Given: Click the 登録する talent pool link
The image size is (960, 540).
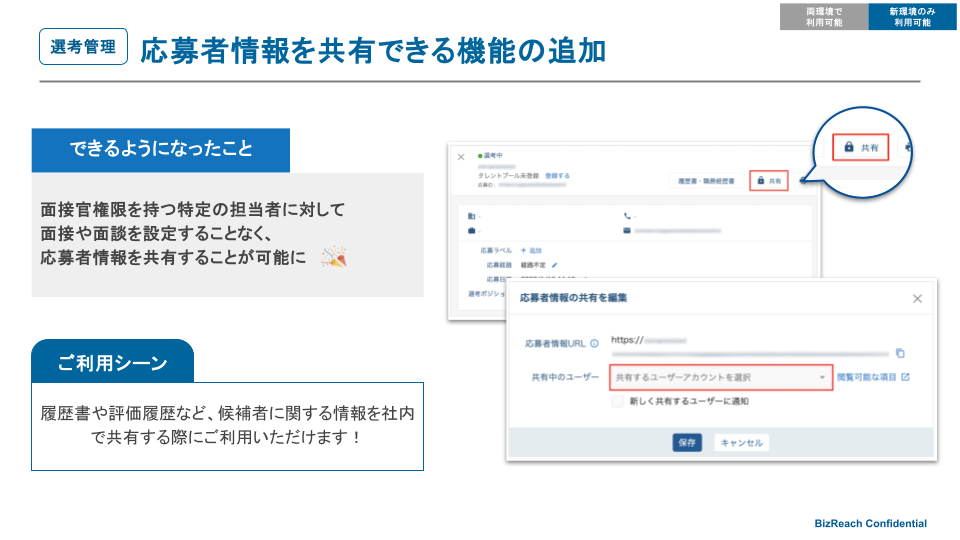Looking at the screenshot, I should (x=557, y=176).
